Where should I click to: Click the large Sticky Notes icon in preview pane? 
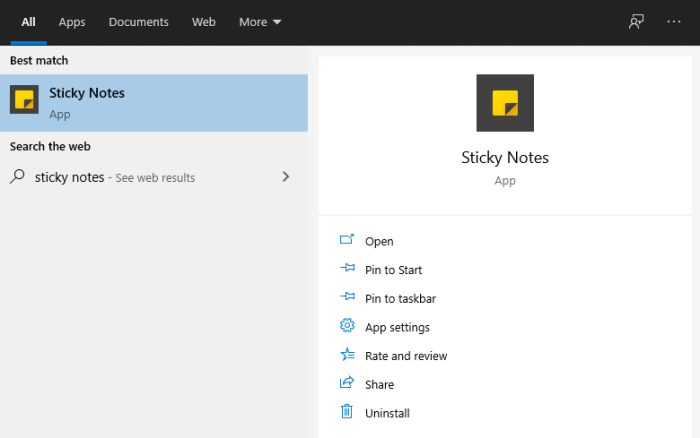click(505, 103)
